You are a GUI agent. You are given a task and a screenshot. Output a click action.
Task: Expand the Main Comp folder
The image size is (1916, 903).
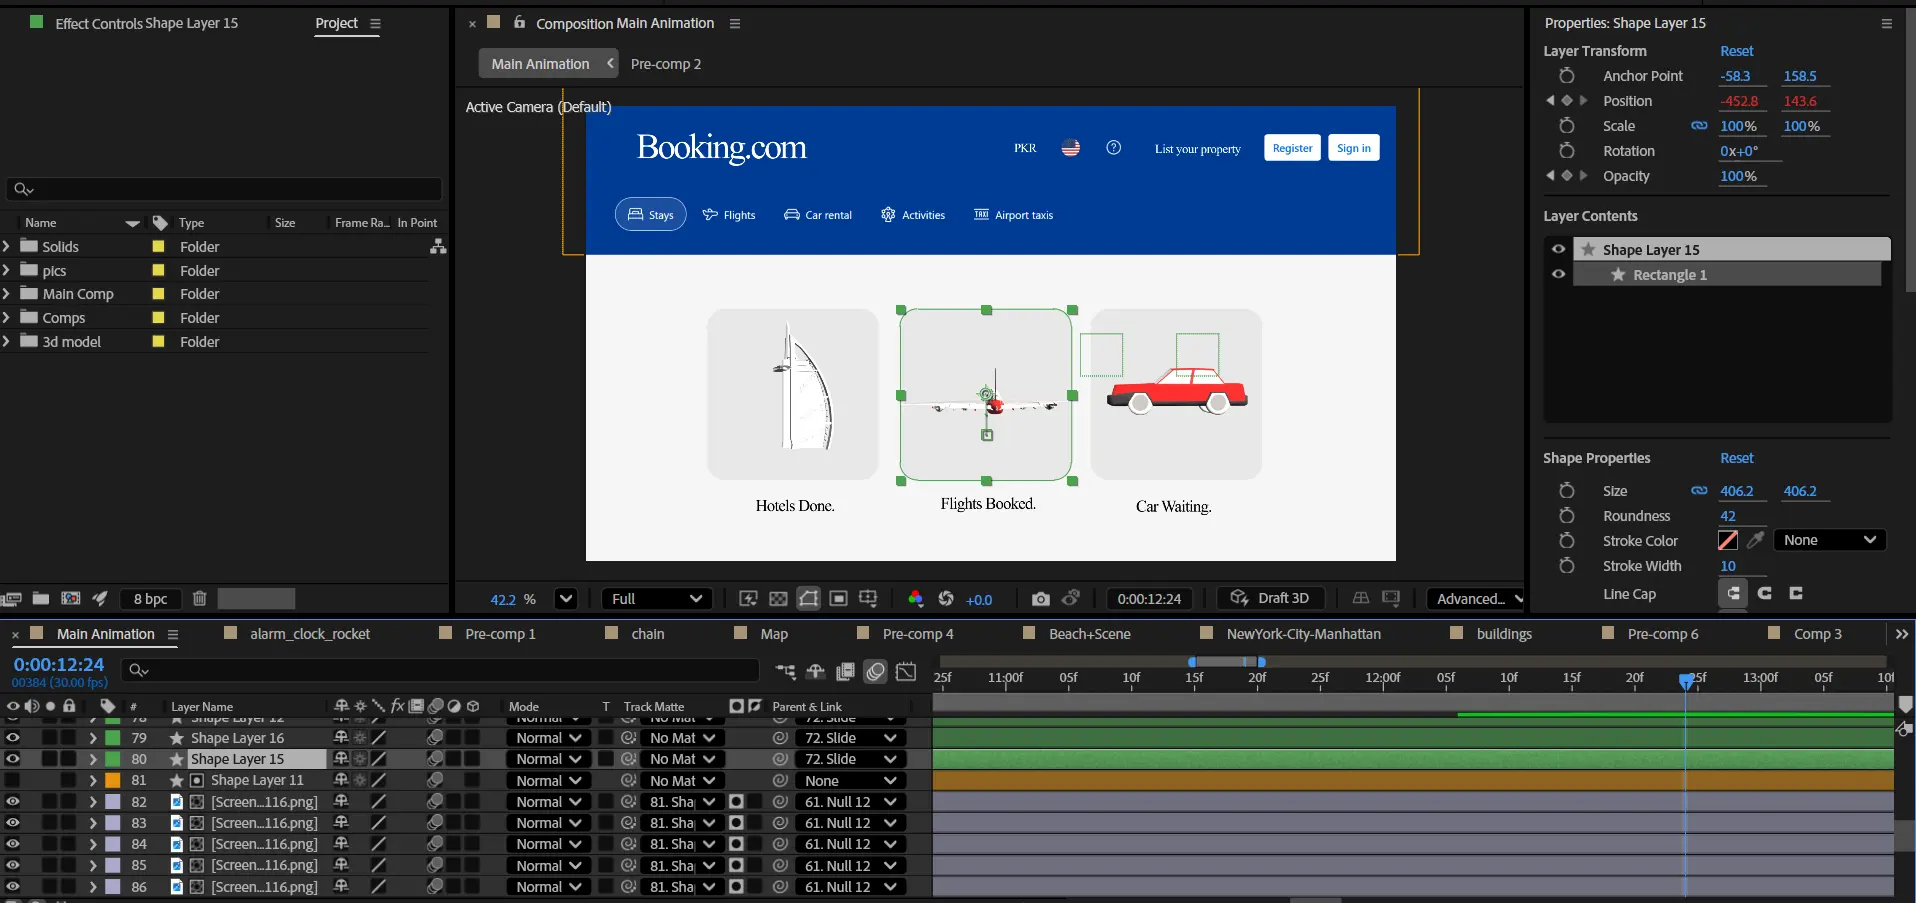[x=7, y=294]
